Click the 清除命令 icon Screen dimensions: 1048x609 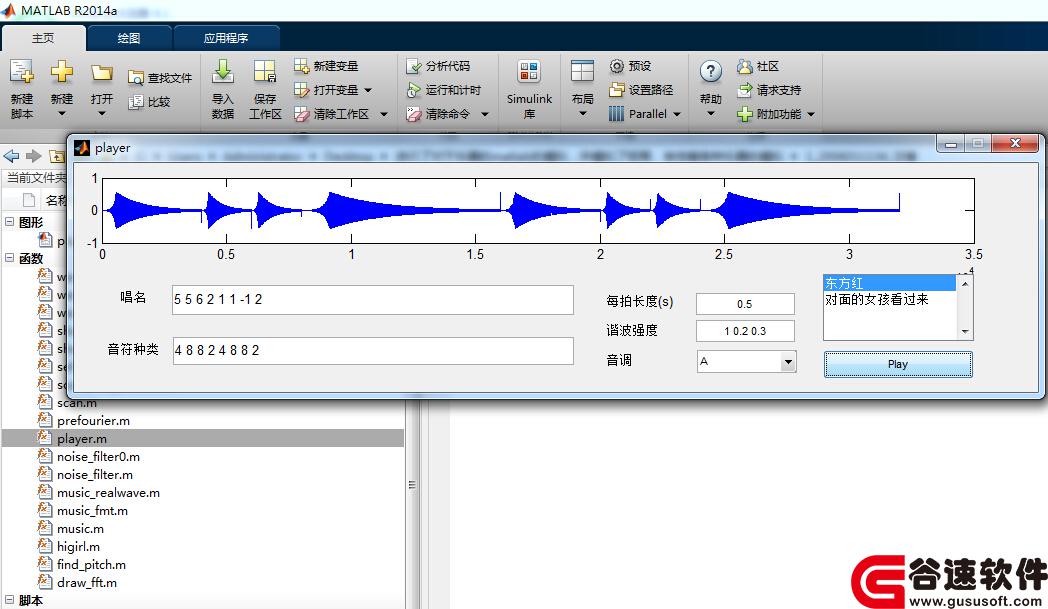click(414, 114)
